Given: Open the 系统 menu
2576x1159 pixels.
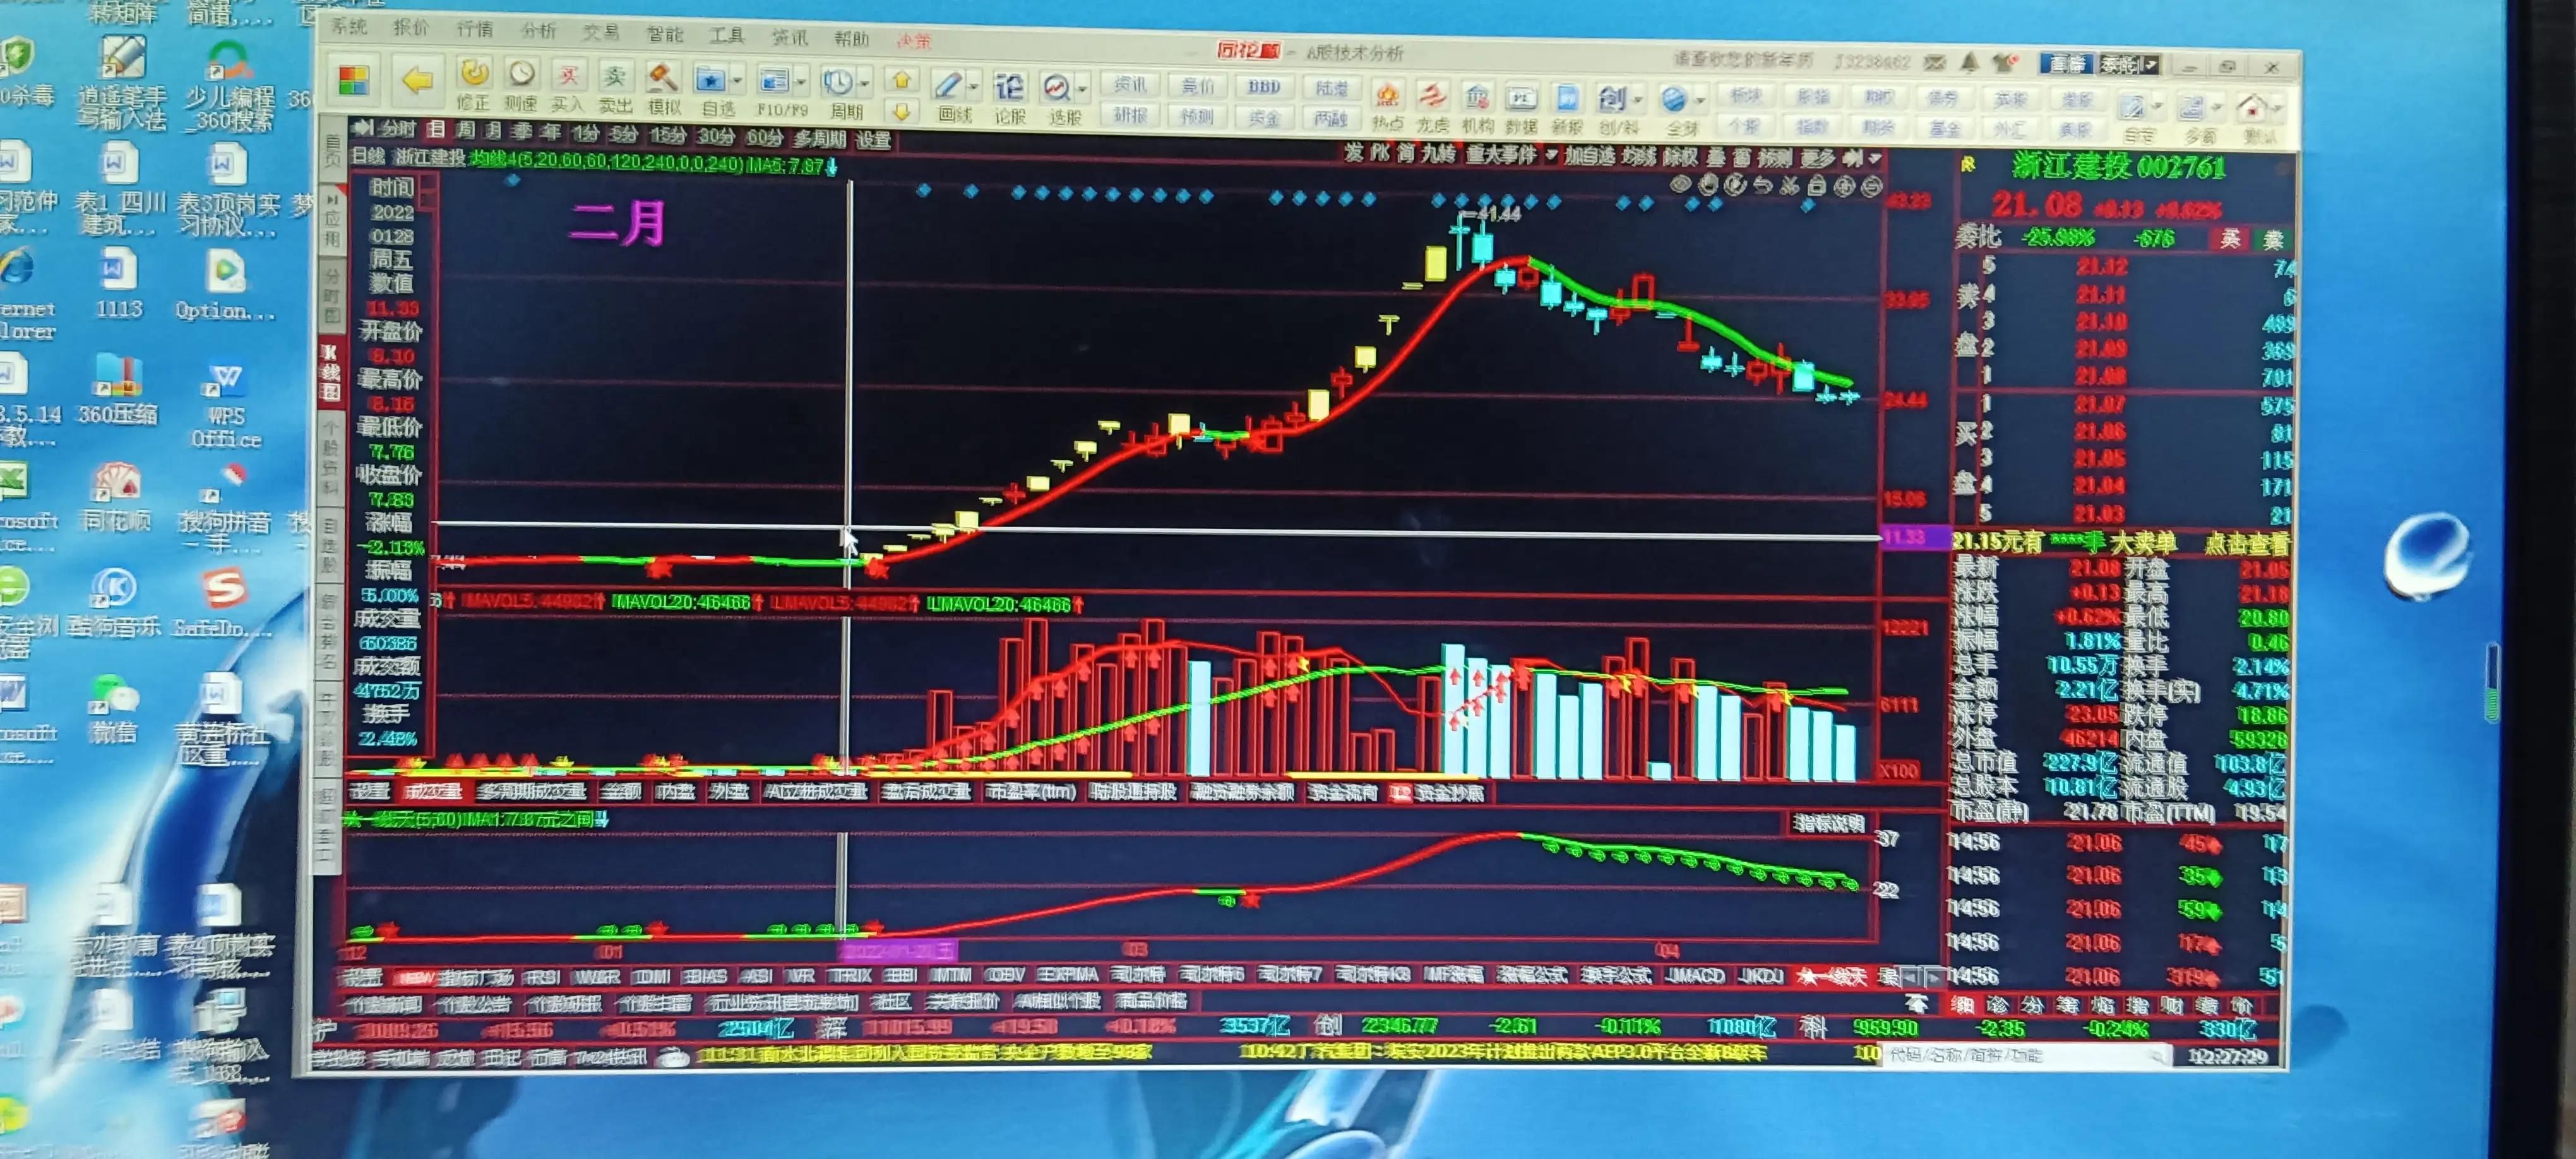Looking at the screenshot, I should [x=349, y=26].
